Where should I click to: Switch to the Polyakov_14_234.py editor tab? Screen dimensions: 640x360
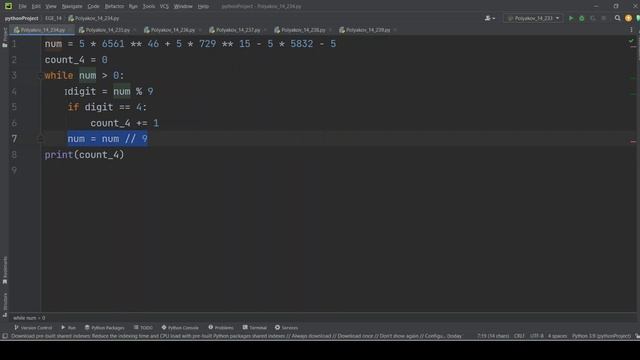(42, 30)
